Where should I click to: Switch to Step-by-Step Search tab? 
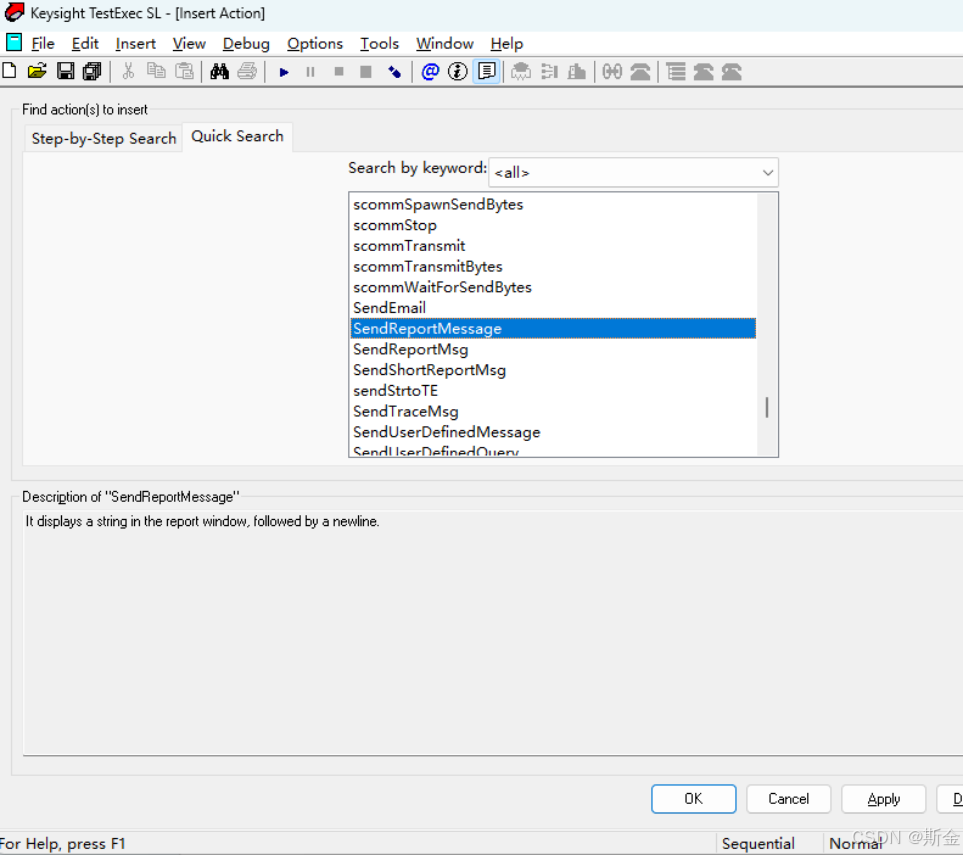(x=104, y=138)
